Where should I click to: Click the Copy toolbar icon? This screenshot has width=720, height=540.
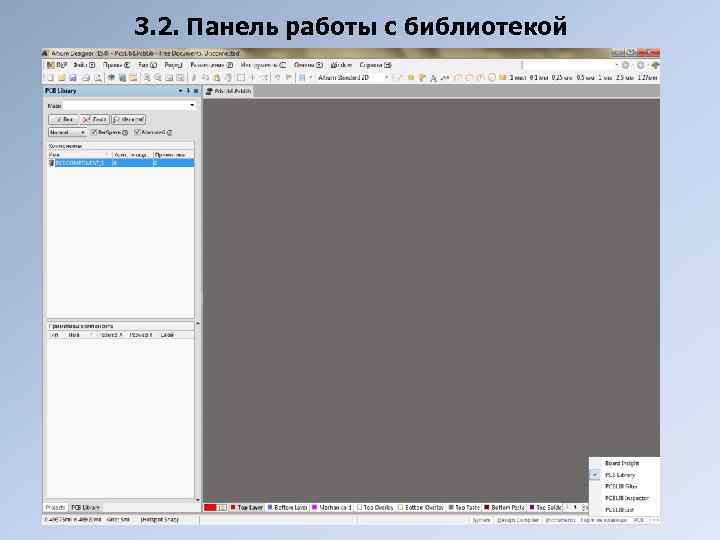205,78
